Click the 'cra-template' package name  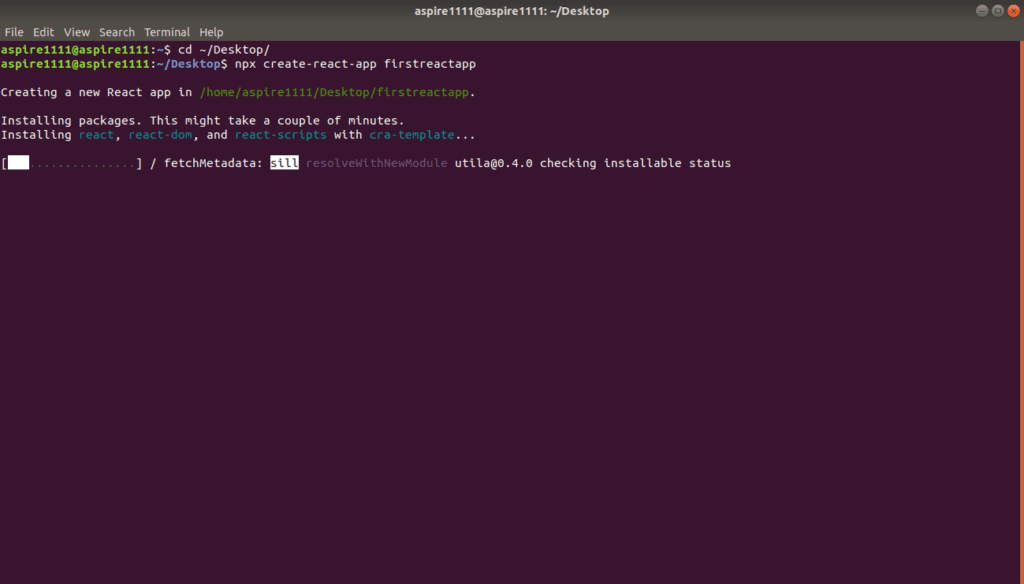point(411,135)
